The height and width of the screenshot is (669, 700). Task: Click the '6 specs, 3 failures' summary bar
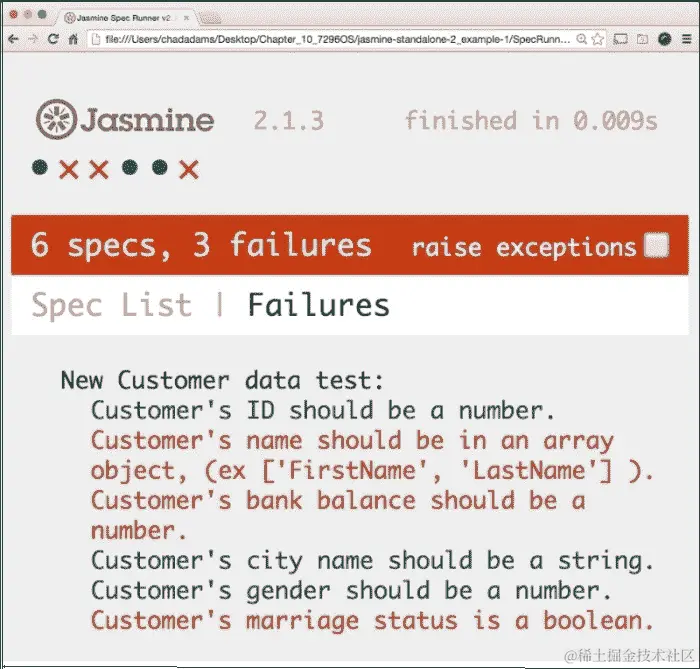pos(350,245)
